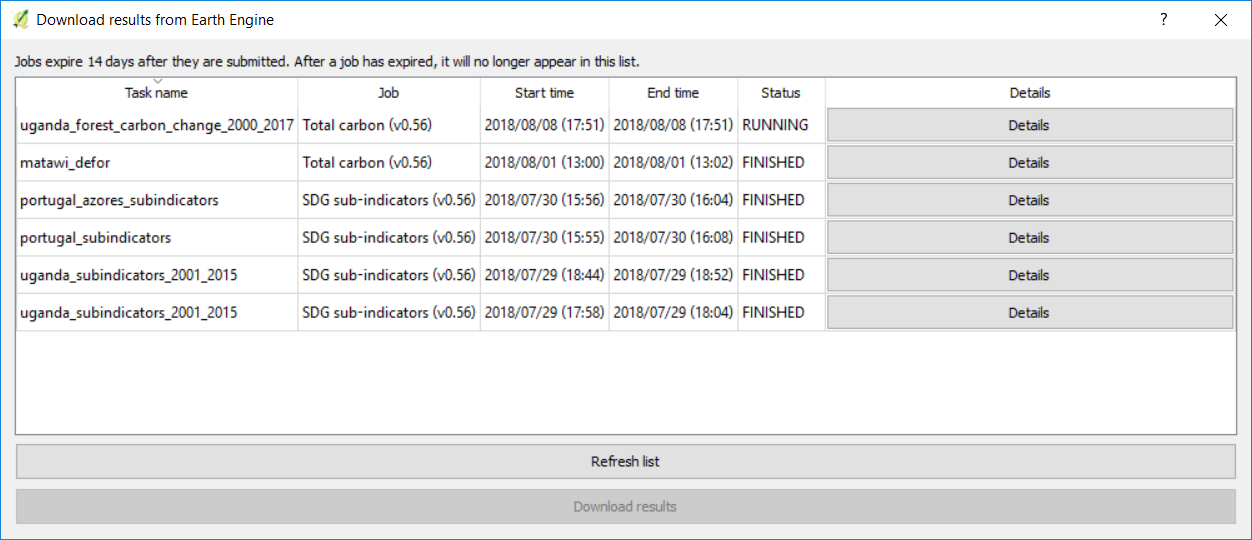
Task: Click the question mark help button
Action: tap(1163, 20)
